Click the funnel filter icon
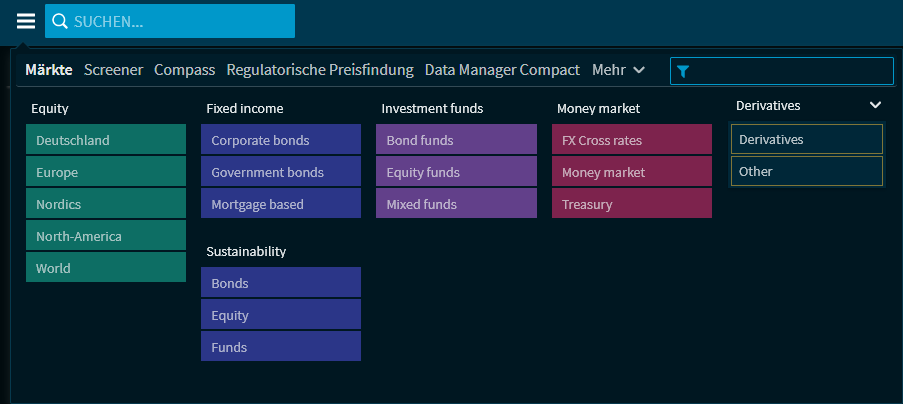The width and height of the screenshot is (903, 404). [683, 71]
